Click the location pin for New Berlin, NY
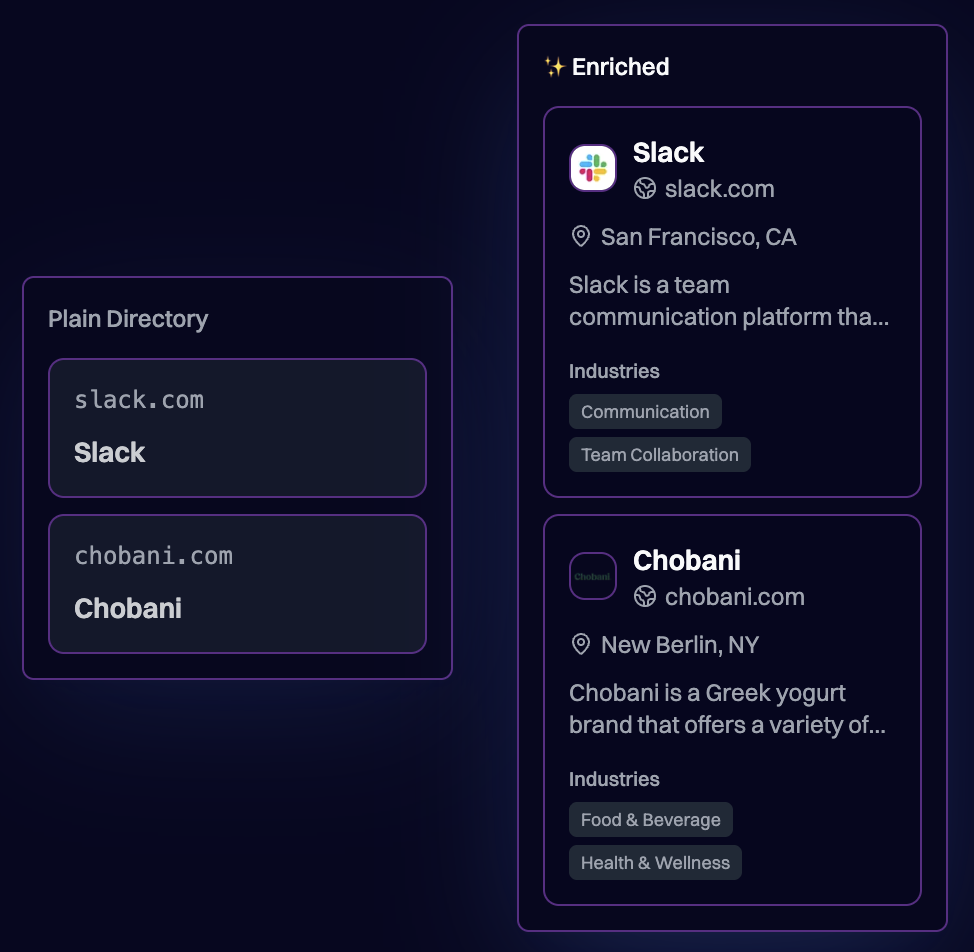 point(580,645)
